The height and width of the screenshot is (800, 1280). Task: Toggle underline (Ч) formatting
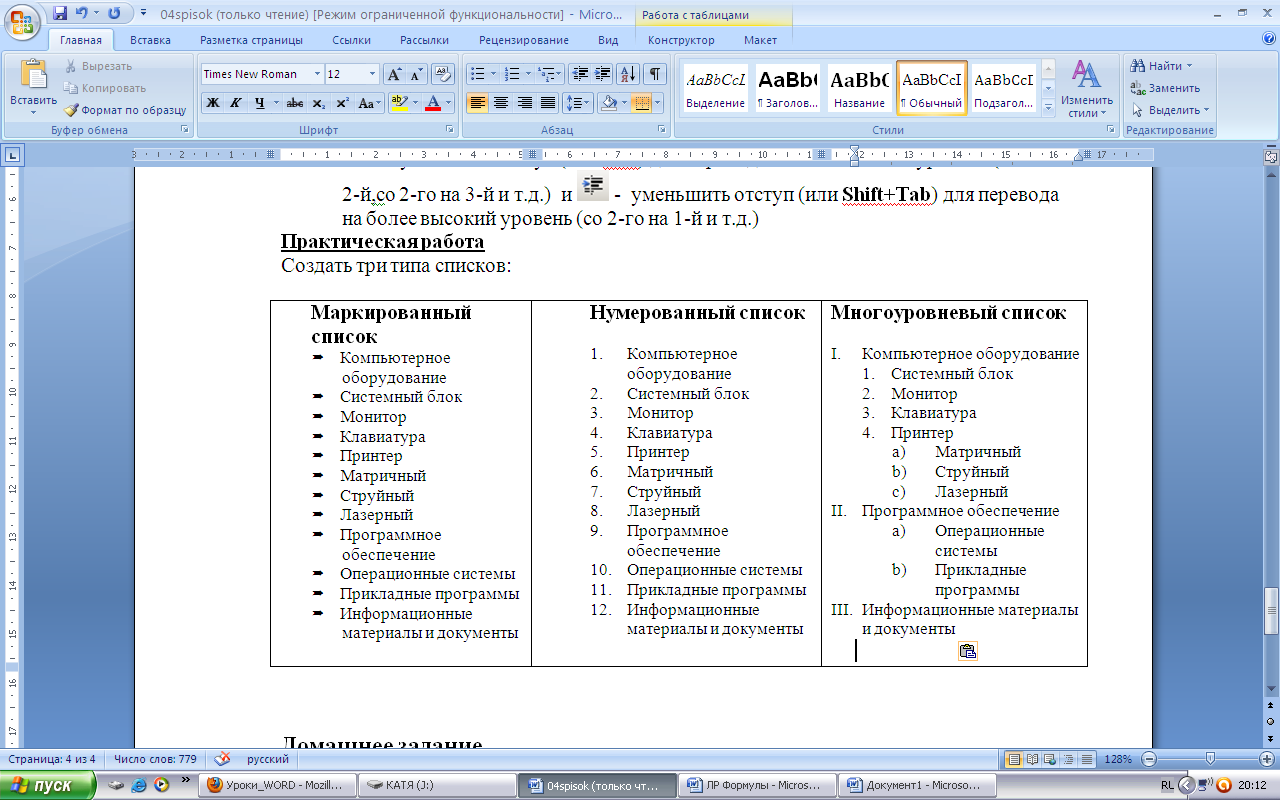(259, 103)
